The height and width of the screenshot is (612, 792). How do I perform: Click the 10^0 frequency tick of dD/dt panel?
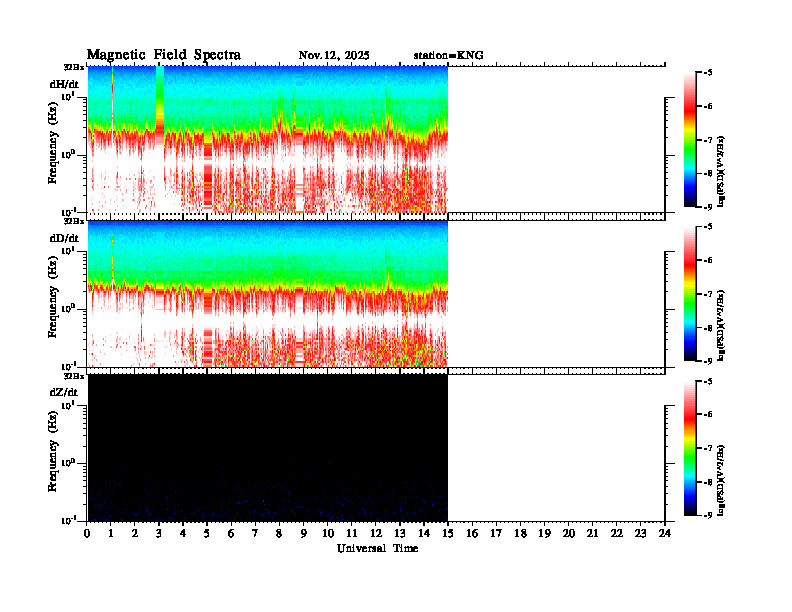[x=68, y=308]
